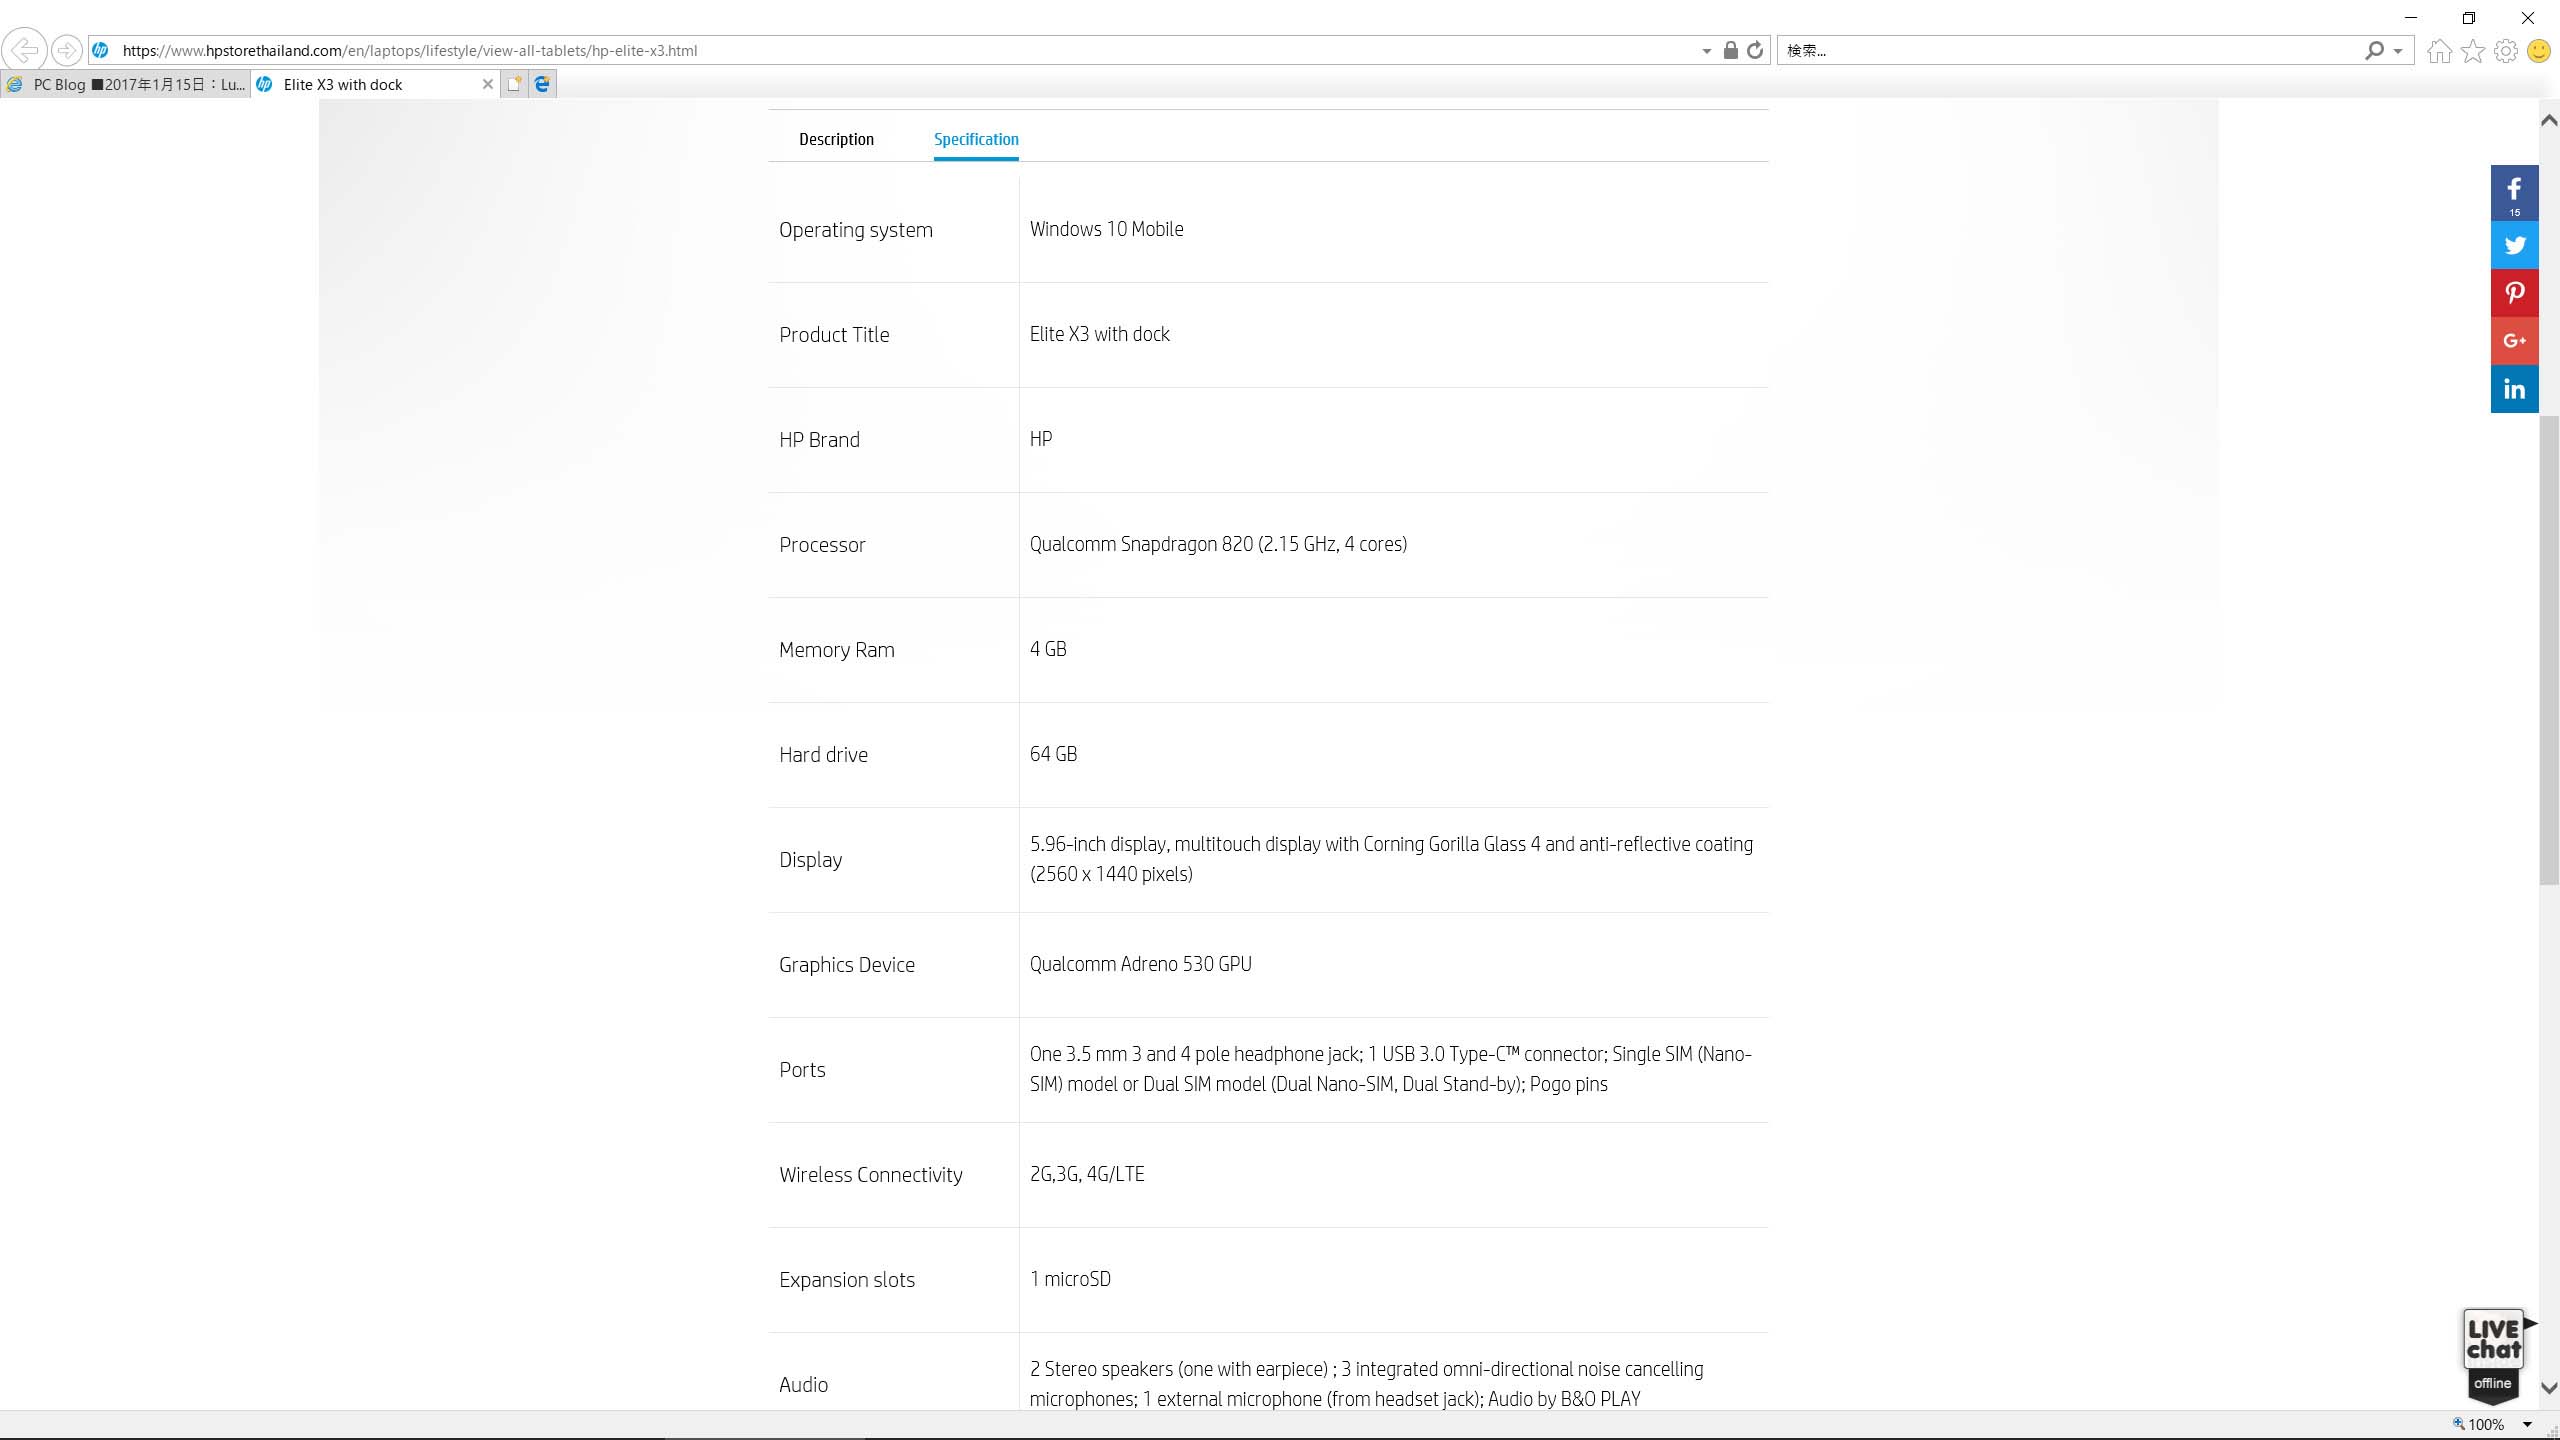Click the search box field
Screen dimensions: 2560x1440
[2070, 50]
